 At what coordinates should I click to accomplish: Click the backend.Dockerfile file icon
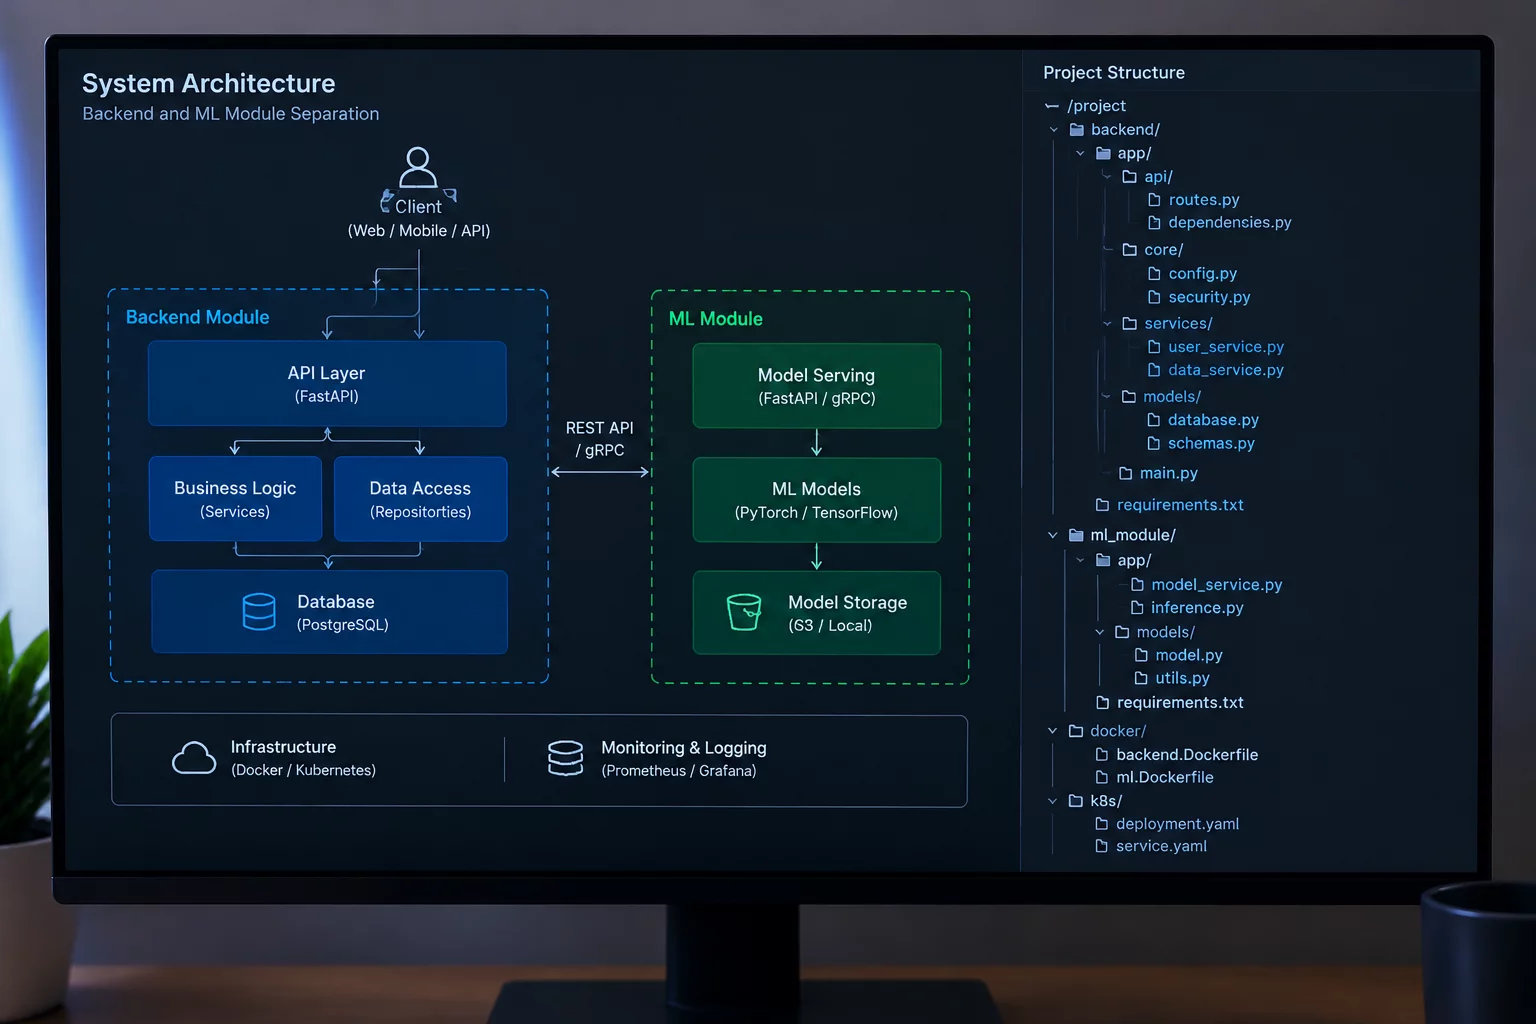1102,755
